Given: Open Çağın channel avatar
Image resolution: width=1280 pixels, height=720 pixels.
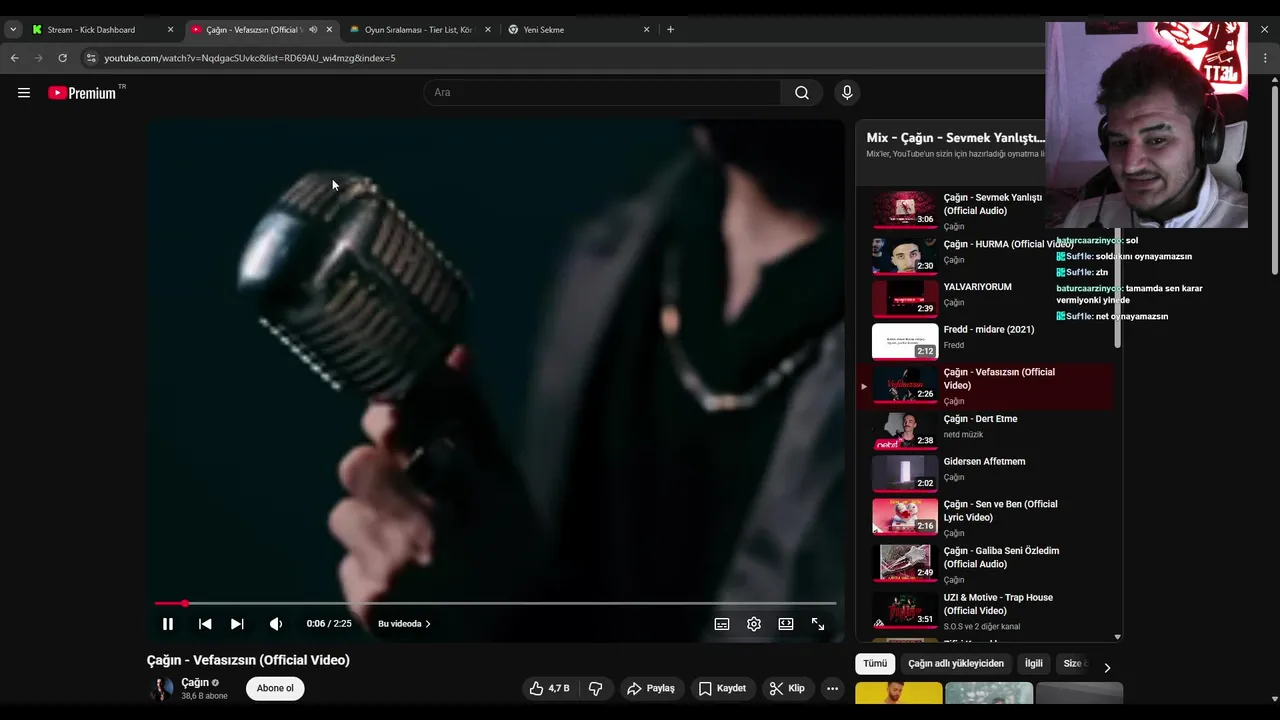Looking at the screenshot, I should [160, 689].
